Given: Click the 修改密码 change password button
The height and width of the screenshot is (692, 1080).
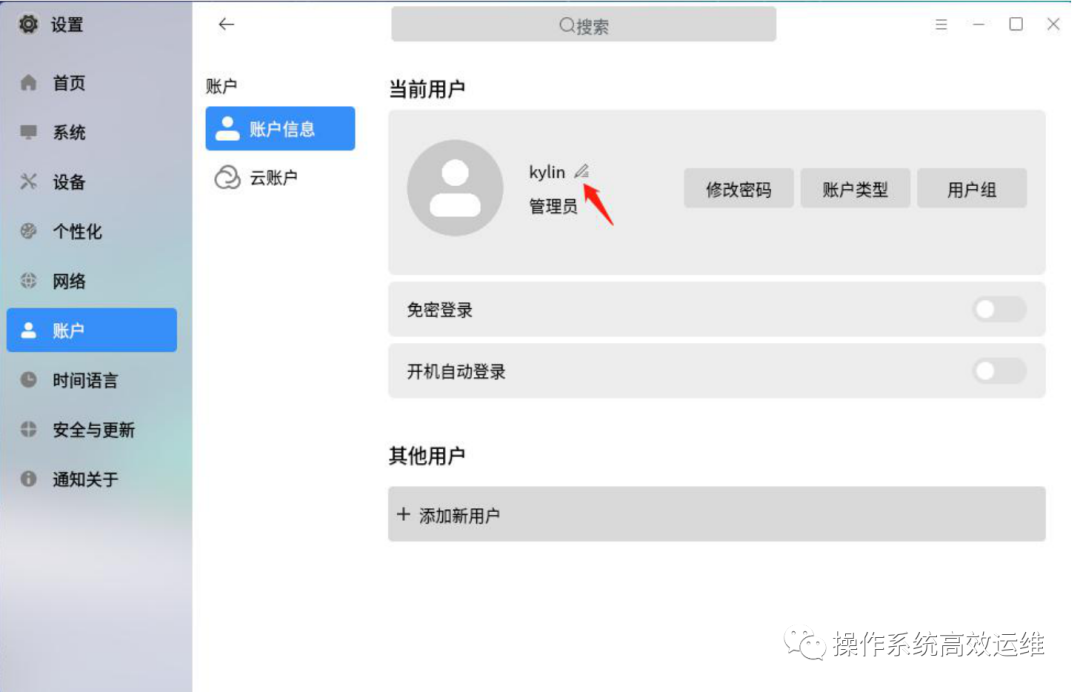Looking at the screenshot, I should (x=738, y=188).
